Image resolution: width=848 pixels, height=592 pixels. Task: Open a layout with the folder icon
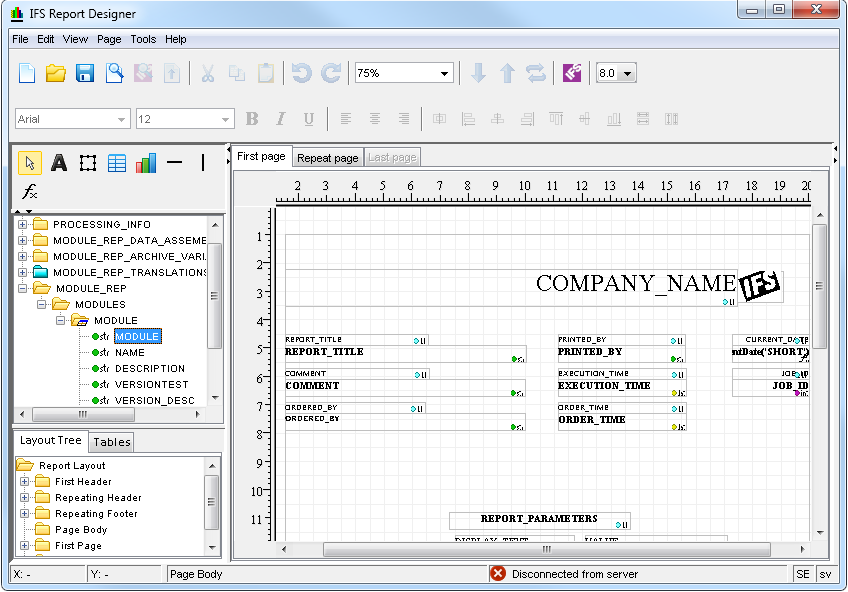pyautogui.click(x=56, y=73)
